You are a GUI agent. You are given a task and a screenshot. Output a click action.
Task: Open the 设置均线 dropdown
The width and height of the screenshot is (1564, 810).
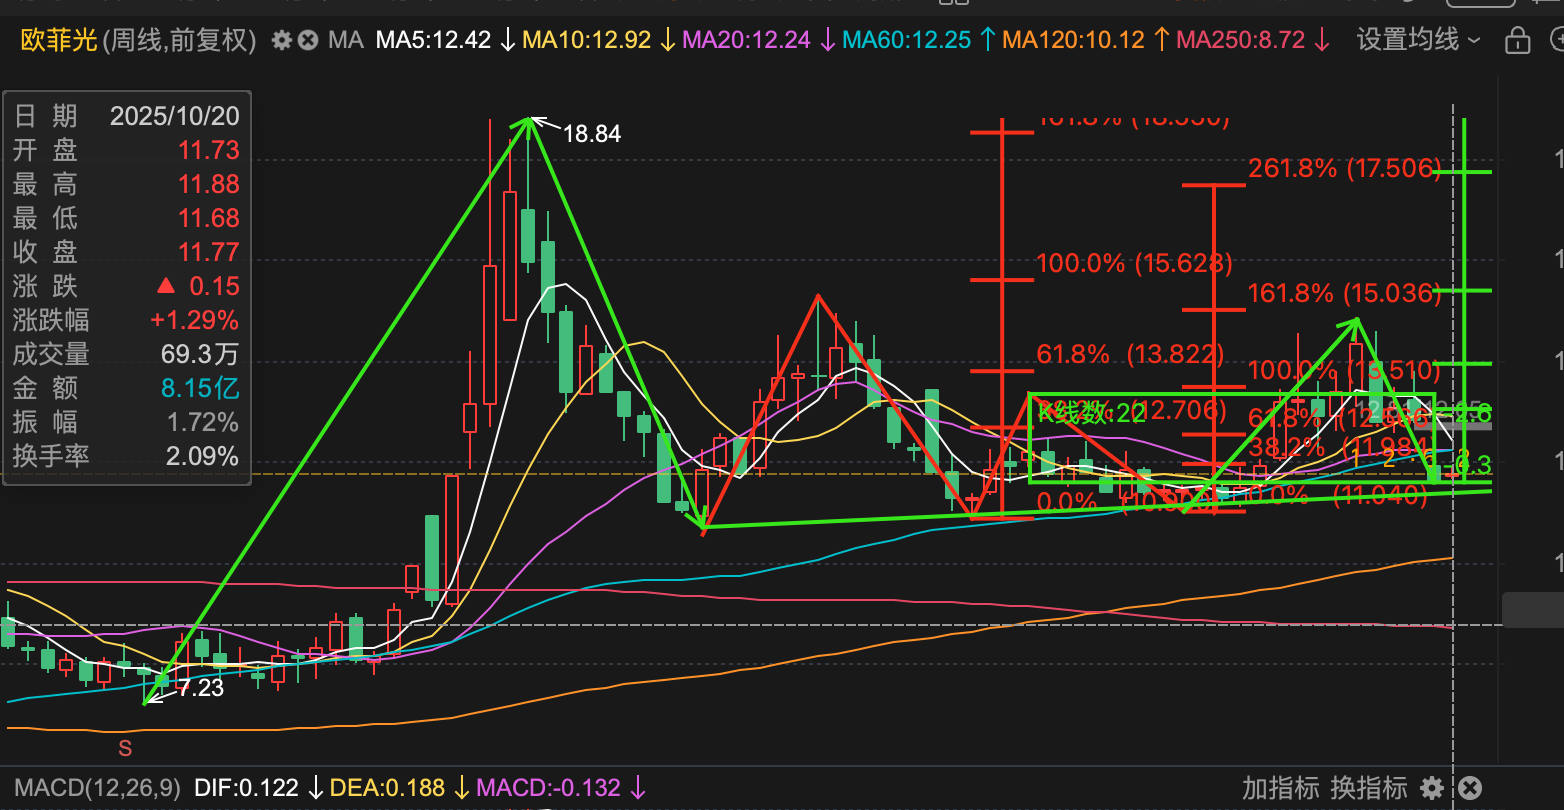click(x=1419, y=40)
